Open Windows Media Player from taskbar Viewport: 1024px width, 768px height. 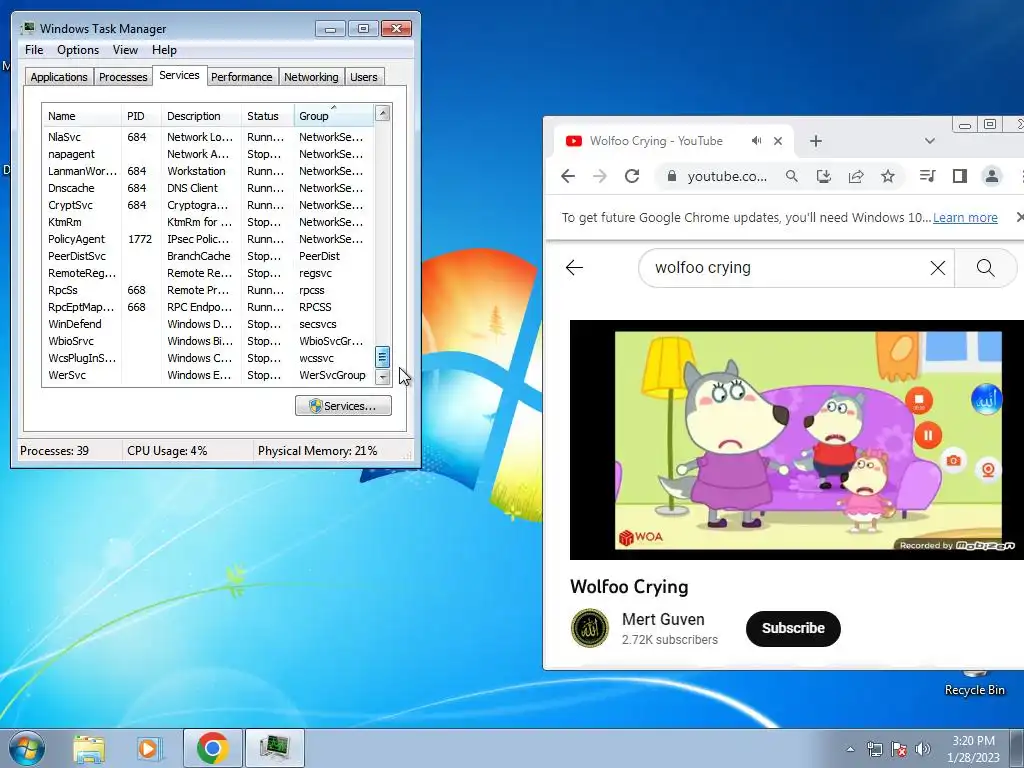pos(150,748)
